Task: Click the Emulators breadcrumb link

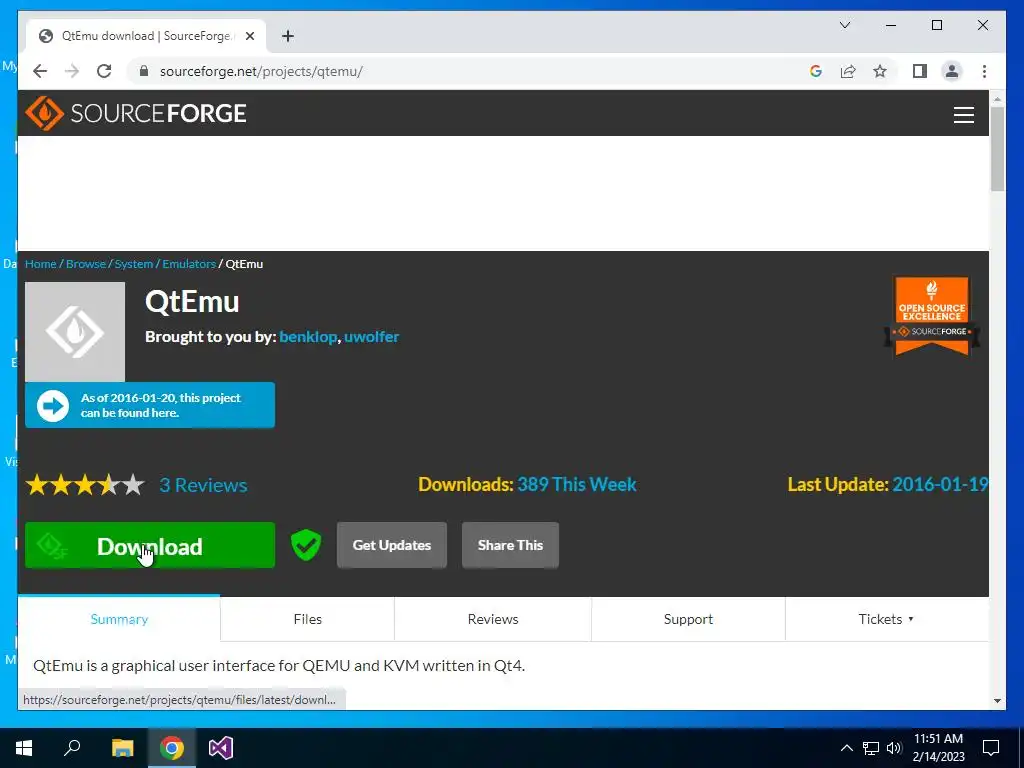Action: [x=189, y=264]
